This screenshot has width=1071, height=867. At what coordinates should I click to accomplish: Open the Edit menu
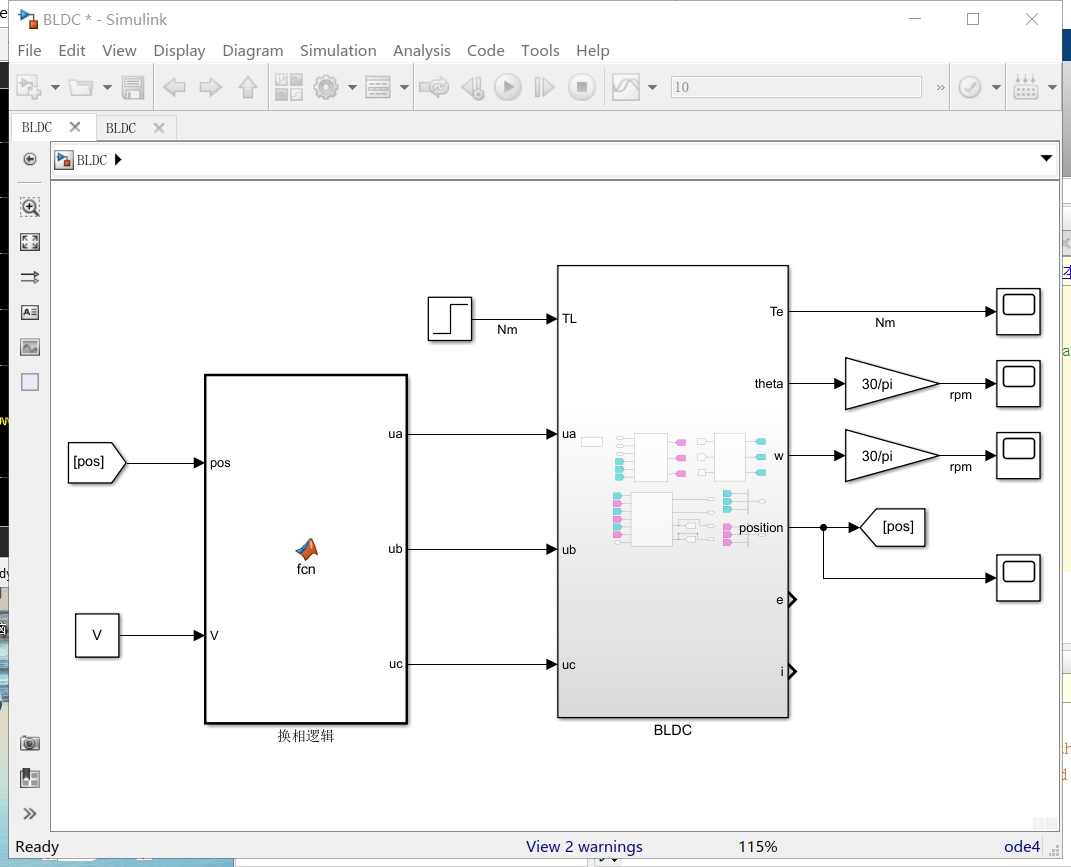[x=72, y=51]
